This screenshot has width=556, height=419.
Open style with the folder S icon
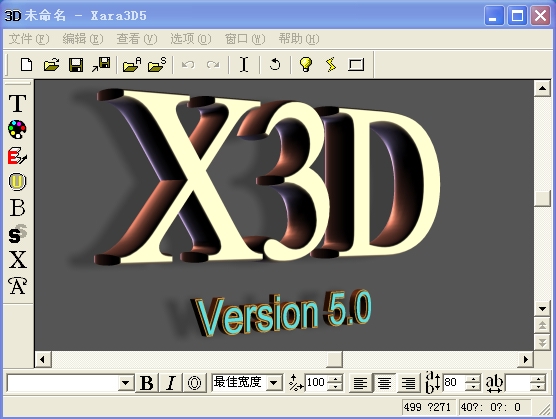(157, 65)
